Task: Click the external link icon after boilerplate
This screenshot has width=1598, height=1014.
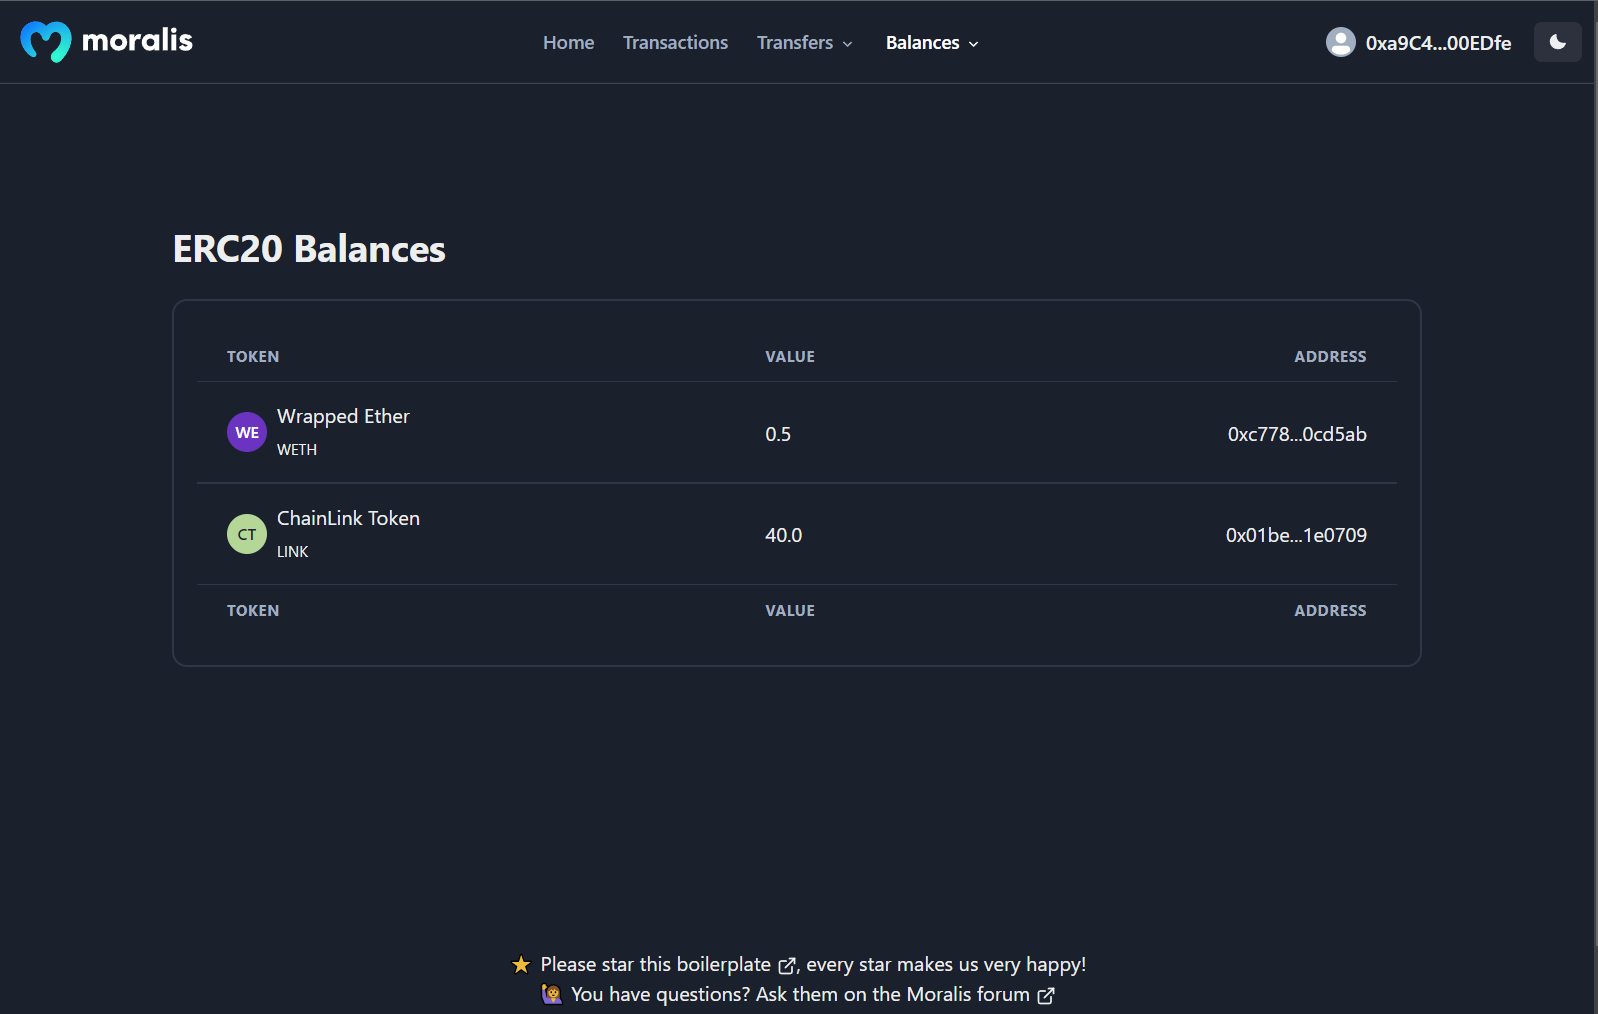Action: click(787, 966)
